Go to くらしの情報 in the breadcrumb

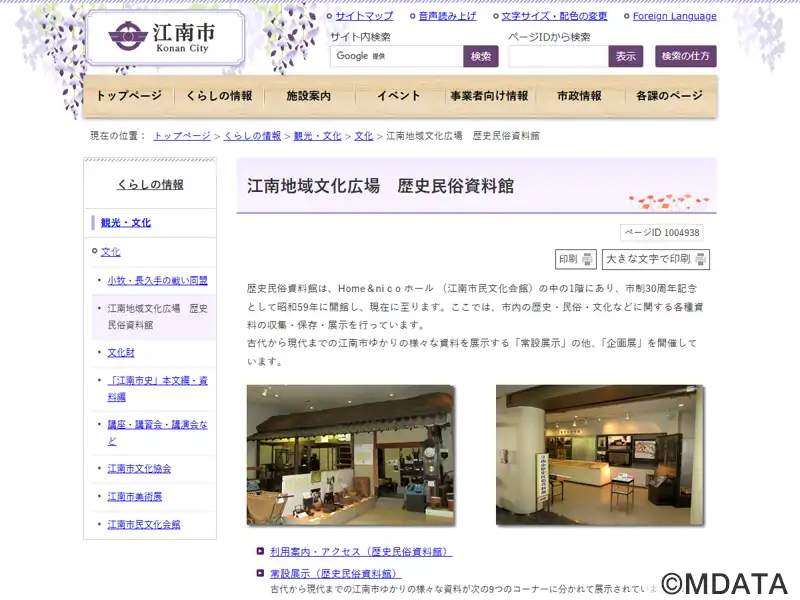pyautogui.click(x=253, y=136)
